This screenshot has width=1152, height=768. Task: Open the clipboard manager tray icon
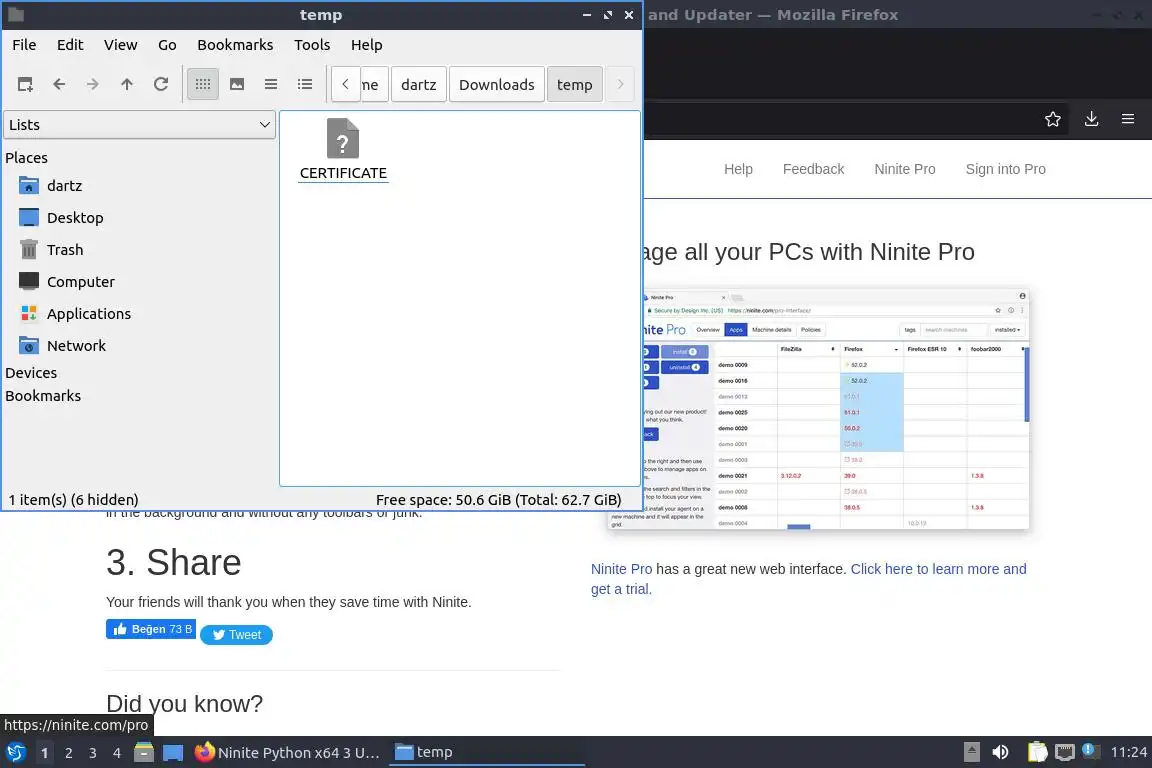pos(1037,753)
